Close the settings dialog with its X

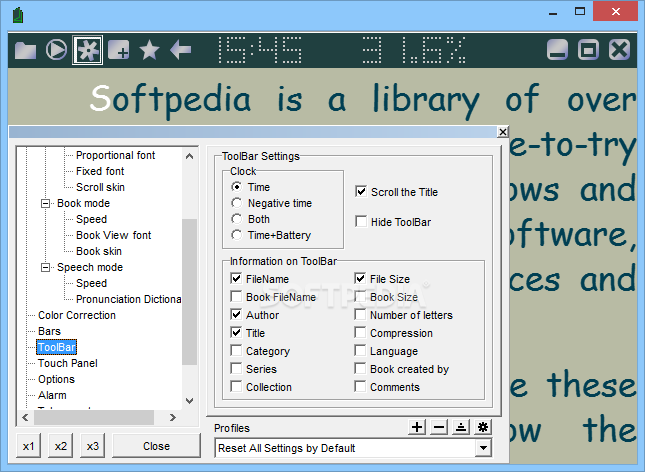point(503,132)
